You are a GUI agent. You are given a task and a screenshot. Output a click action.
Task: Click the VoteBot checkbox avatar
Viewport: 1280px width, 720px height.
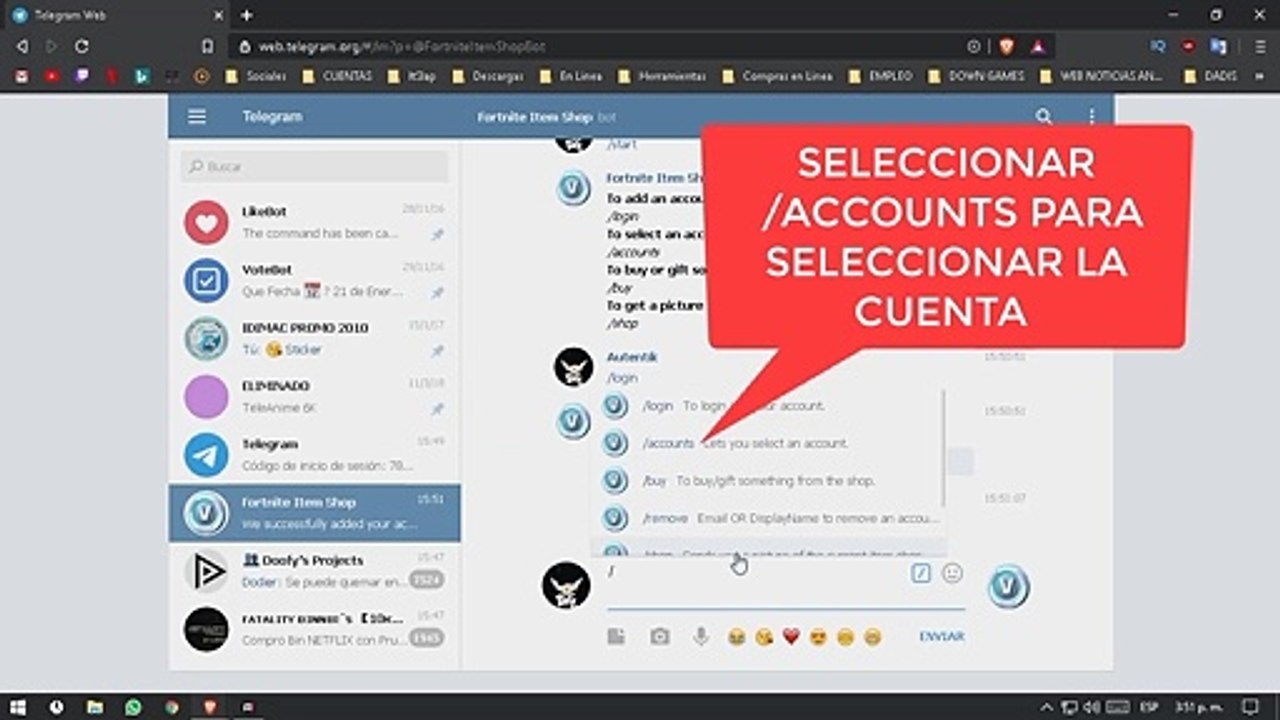206,280
